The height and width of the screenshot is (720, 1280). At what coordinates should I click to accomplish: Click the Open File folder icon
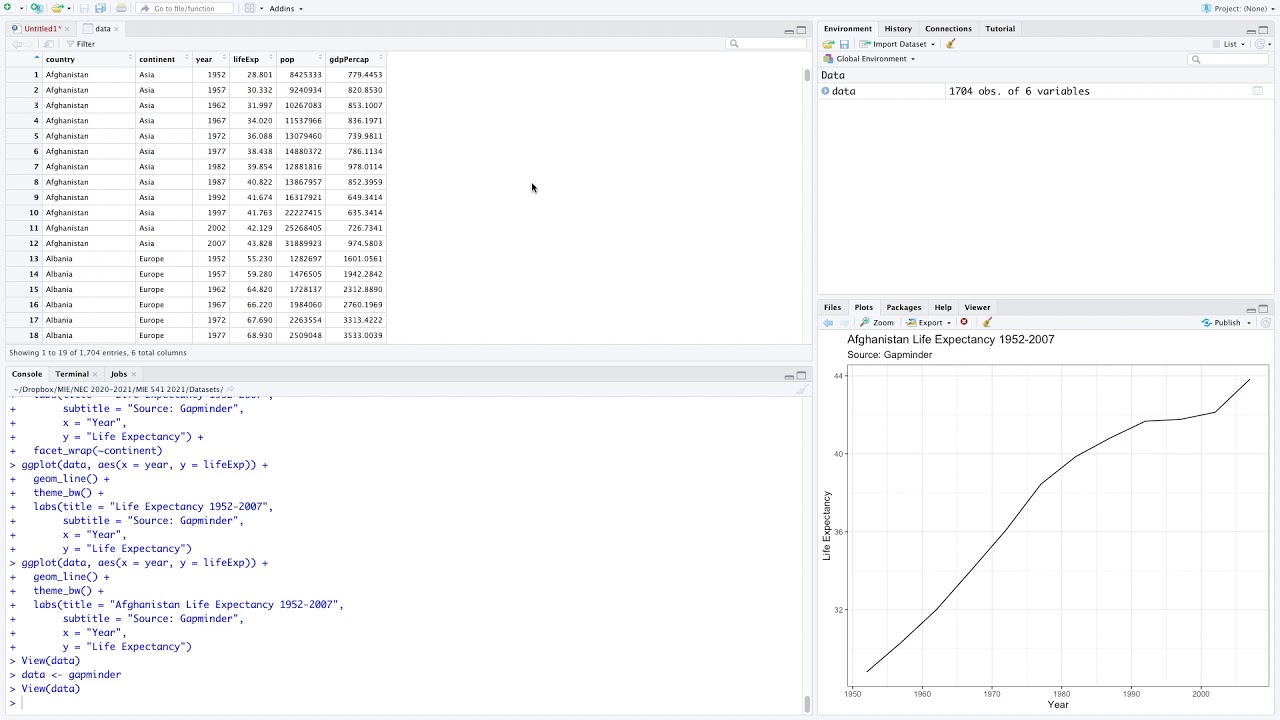click(x=57, y=8)
